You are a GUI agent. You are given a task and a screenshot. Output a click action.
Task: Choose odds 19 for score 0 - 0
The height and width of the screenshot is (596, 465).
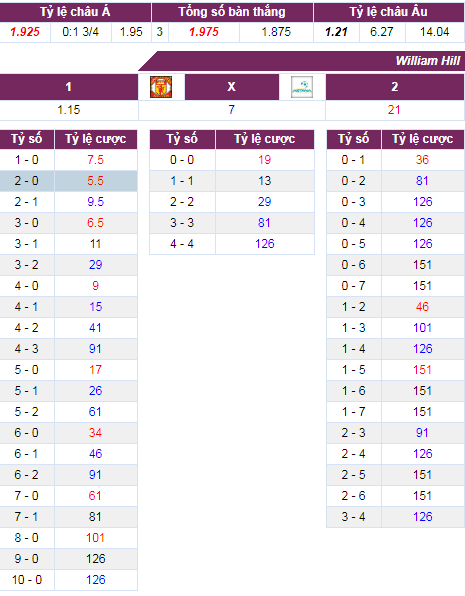265,160
